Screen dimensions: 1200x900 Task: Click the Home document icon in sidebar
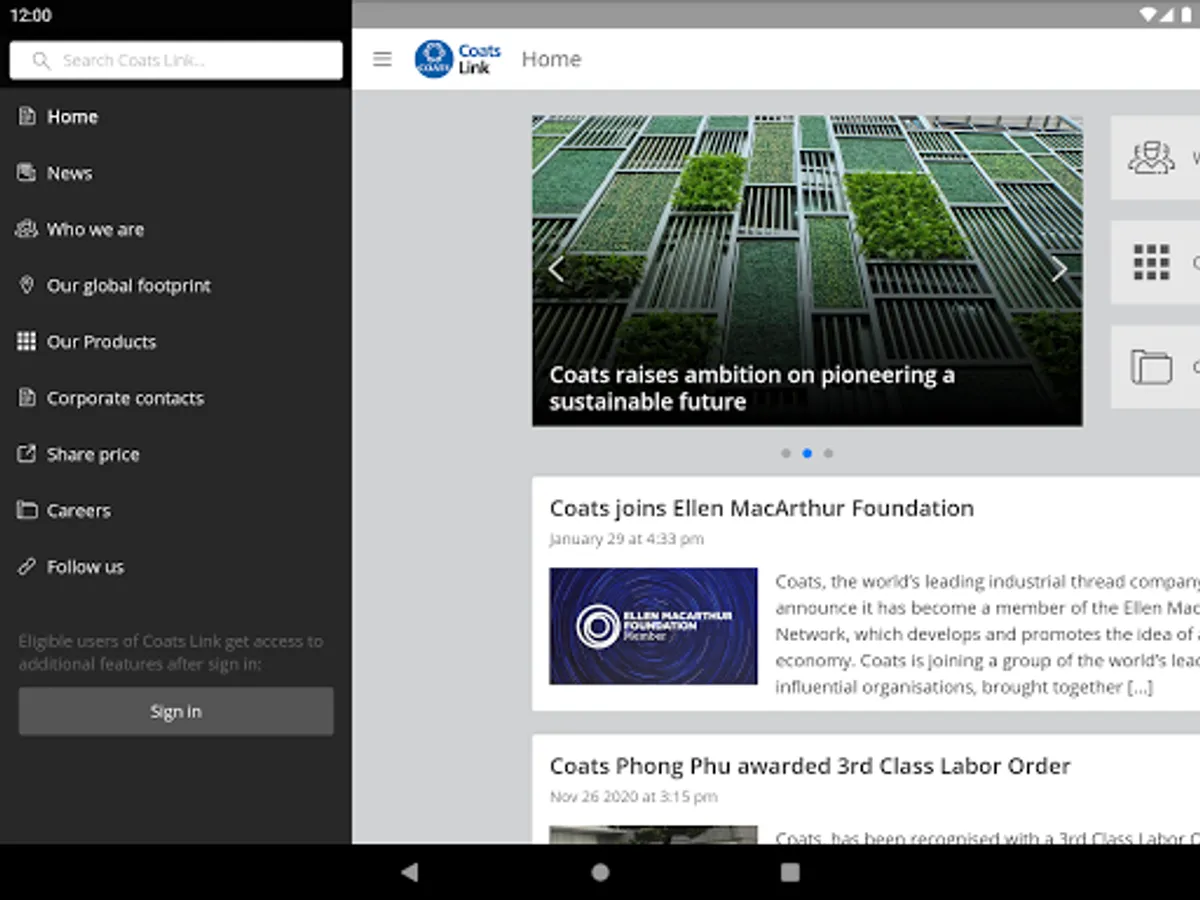pyautogui.click(x=27, y=116)
